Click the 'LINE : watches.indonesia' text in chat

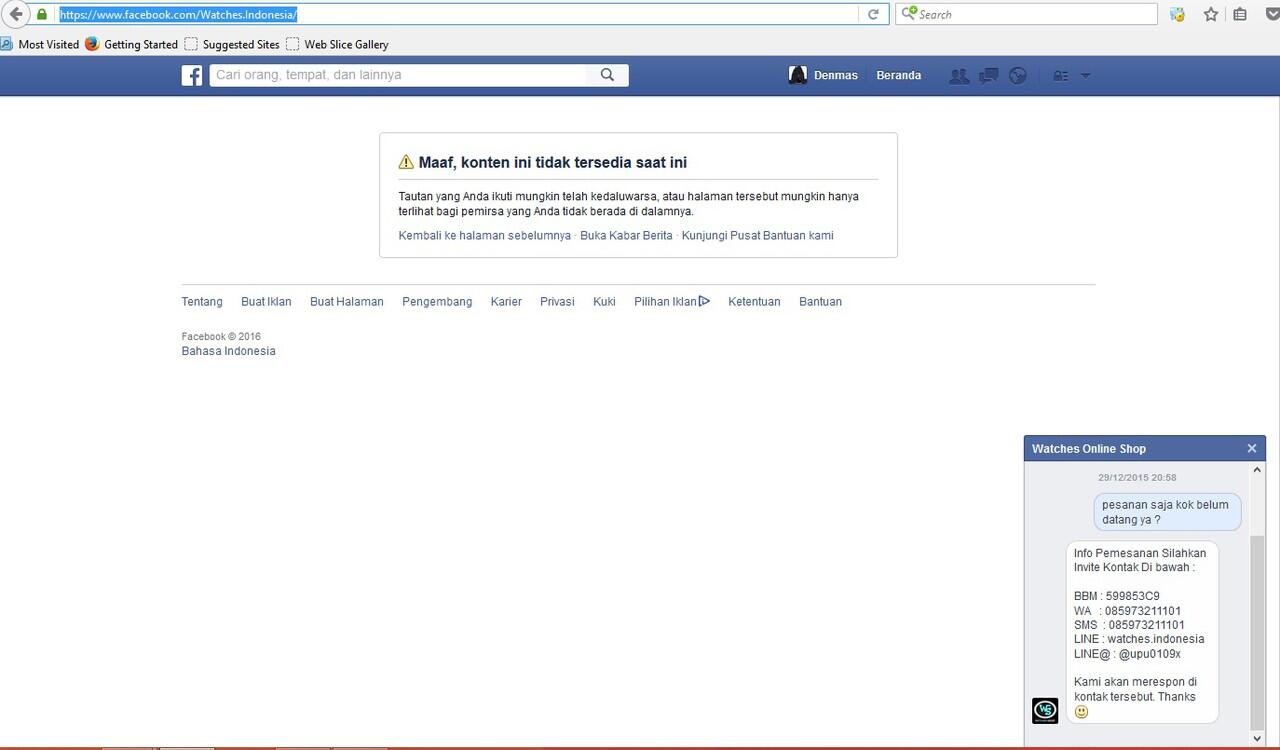coord(1139,639)
